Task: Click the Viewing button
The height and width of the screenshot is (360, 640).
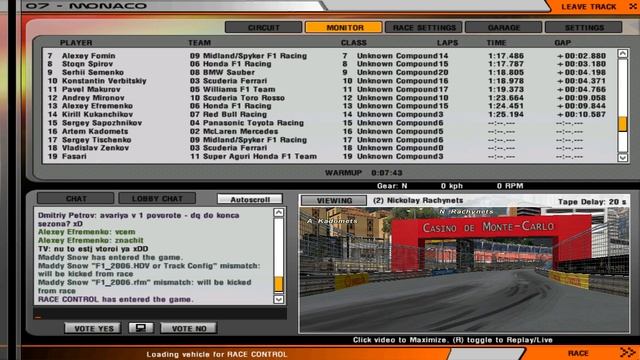Action: tap(334, 200)
